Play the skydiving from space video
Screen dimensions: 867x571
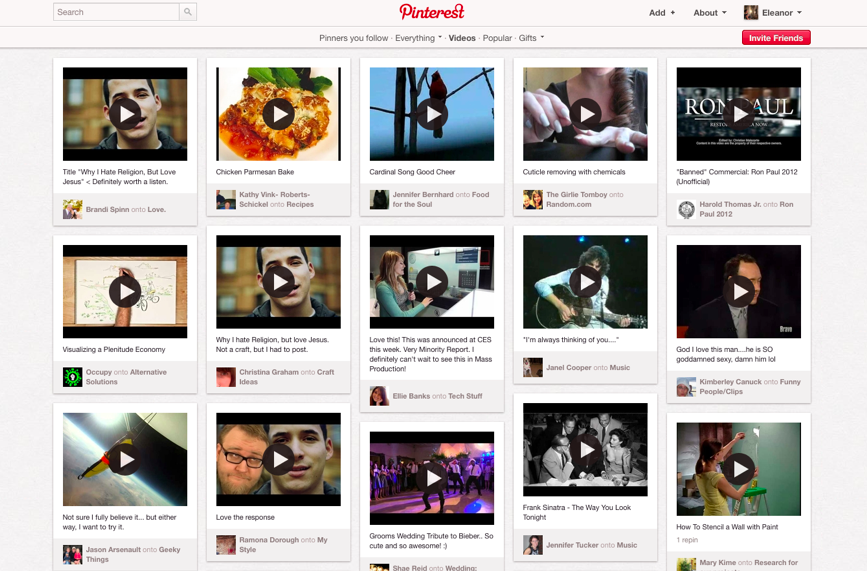coord(125,459)
